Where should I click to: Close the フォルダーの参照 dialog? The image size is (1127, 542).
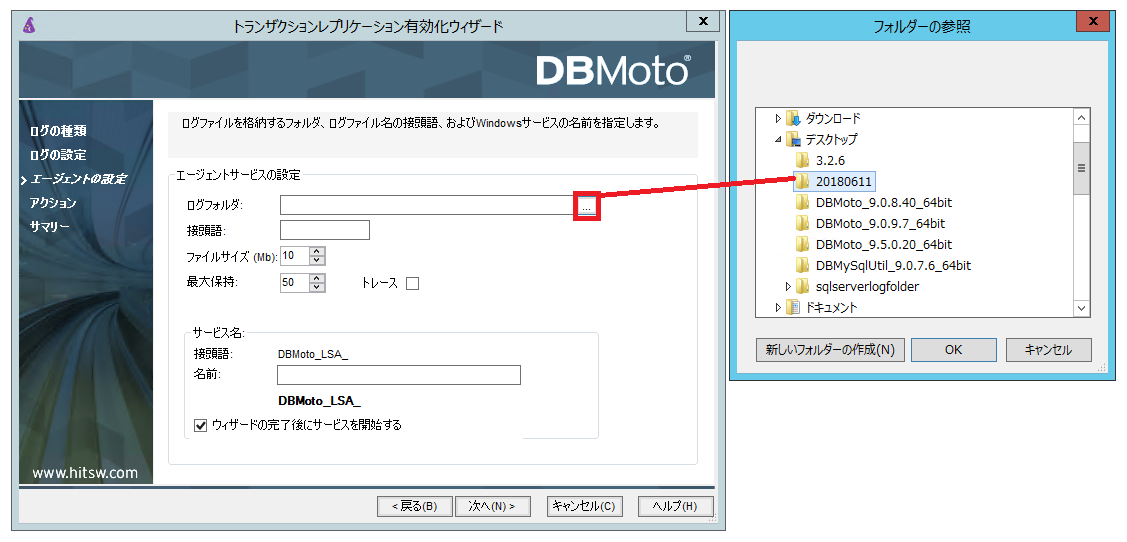[x=1092, y=22]
